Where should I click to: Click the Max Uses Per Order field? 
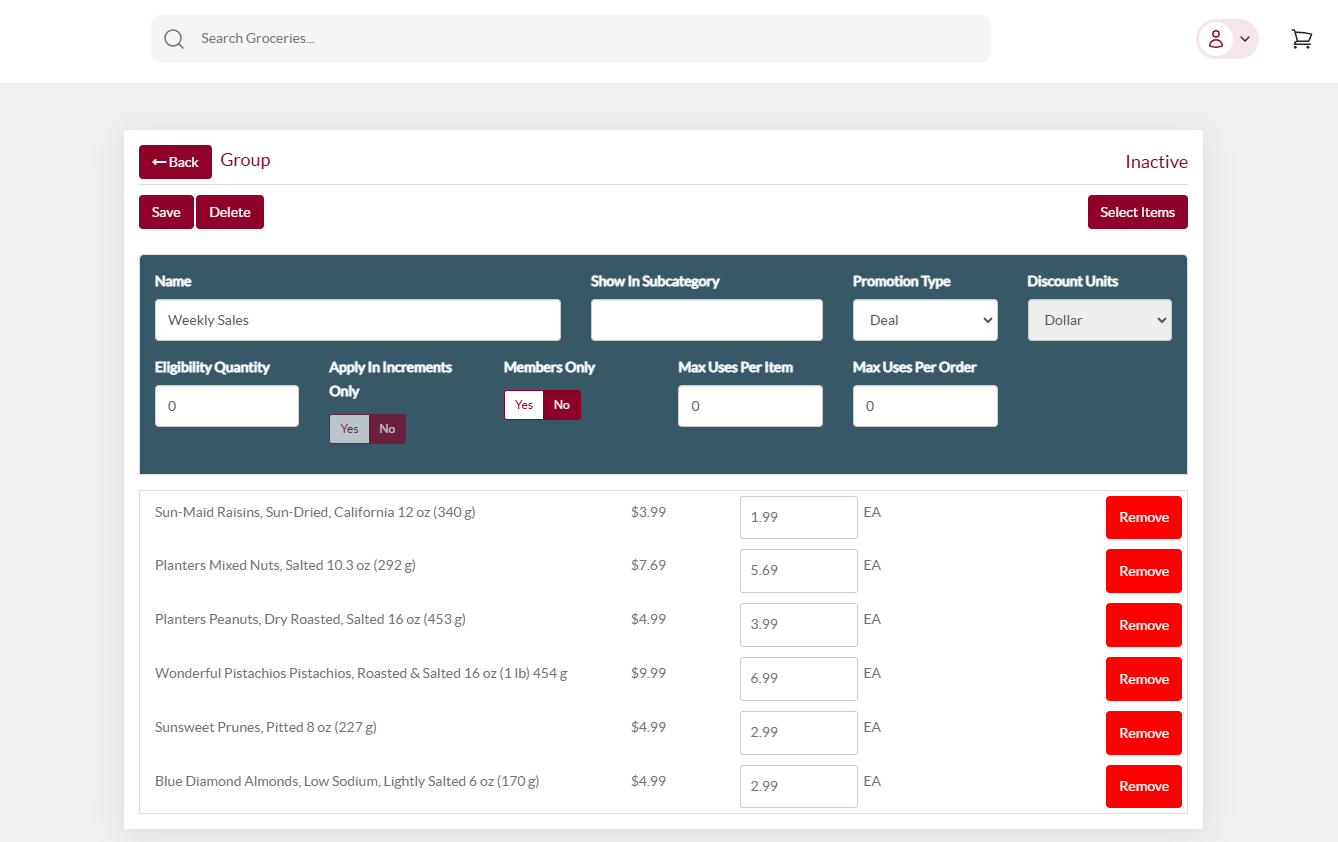point(925,406)
